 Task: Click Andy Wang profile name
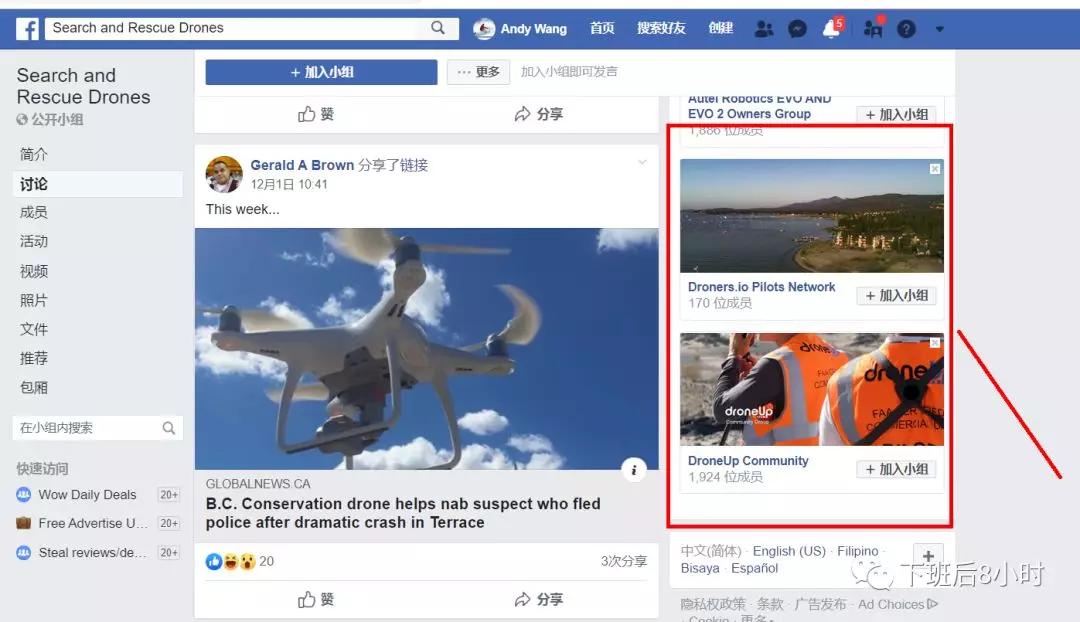pyautogui.click(x=534, y=29)
